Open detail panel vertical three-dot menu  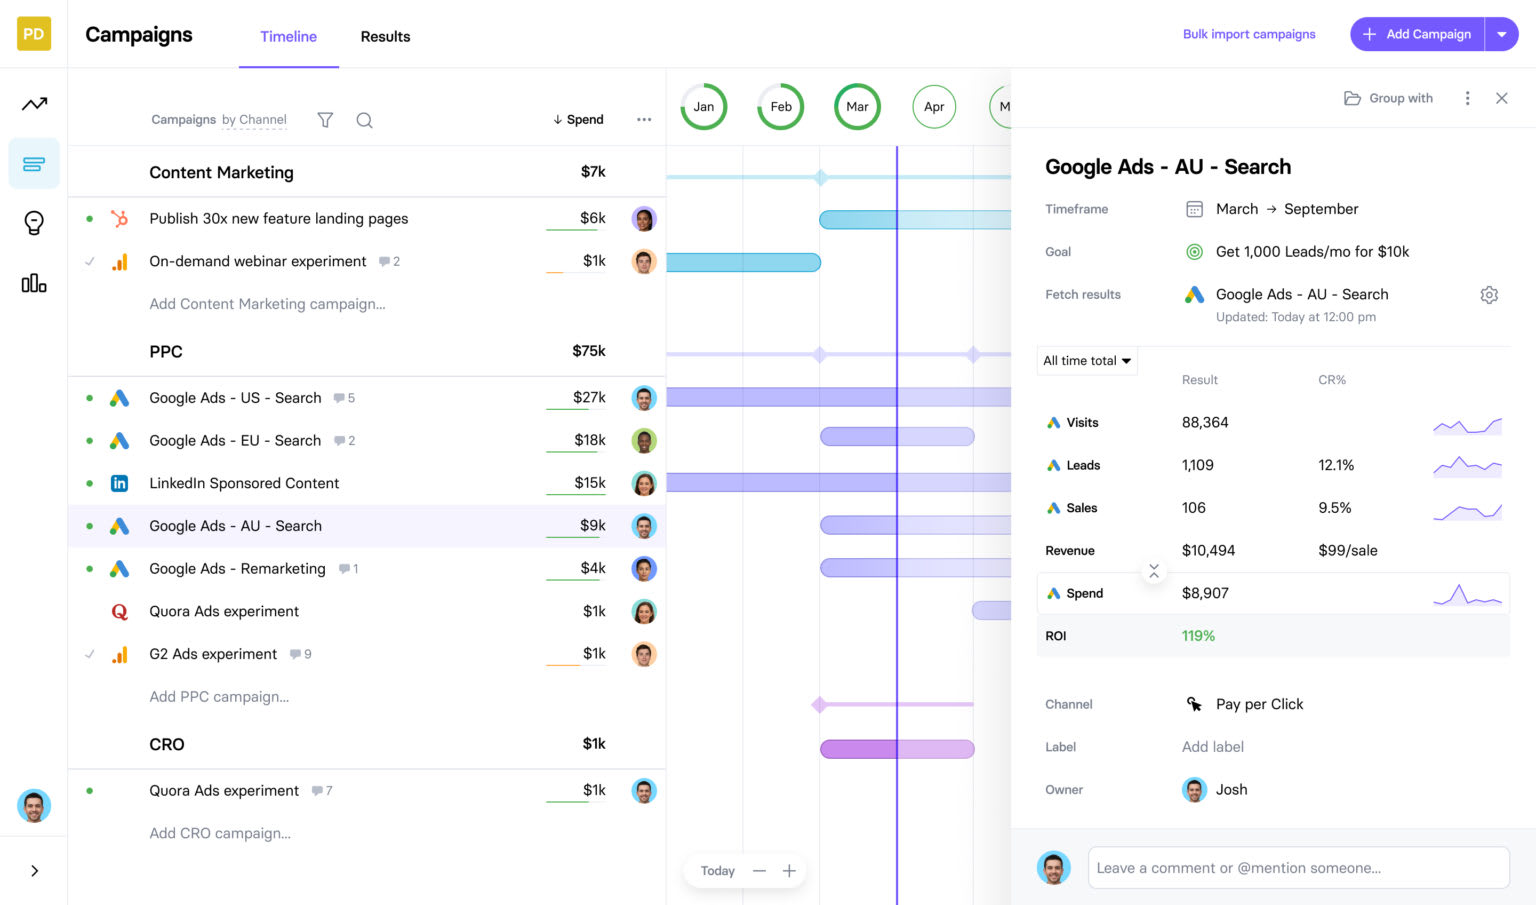point(1467,98)
